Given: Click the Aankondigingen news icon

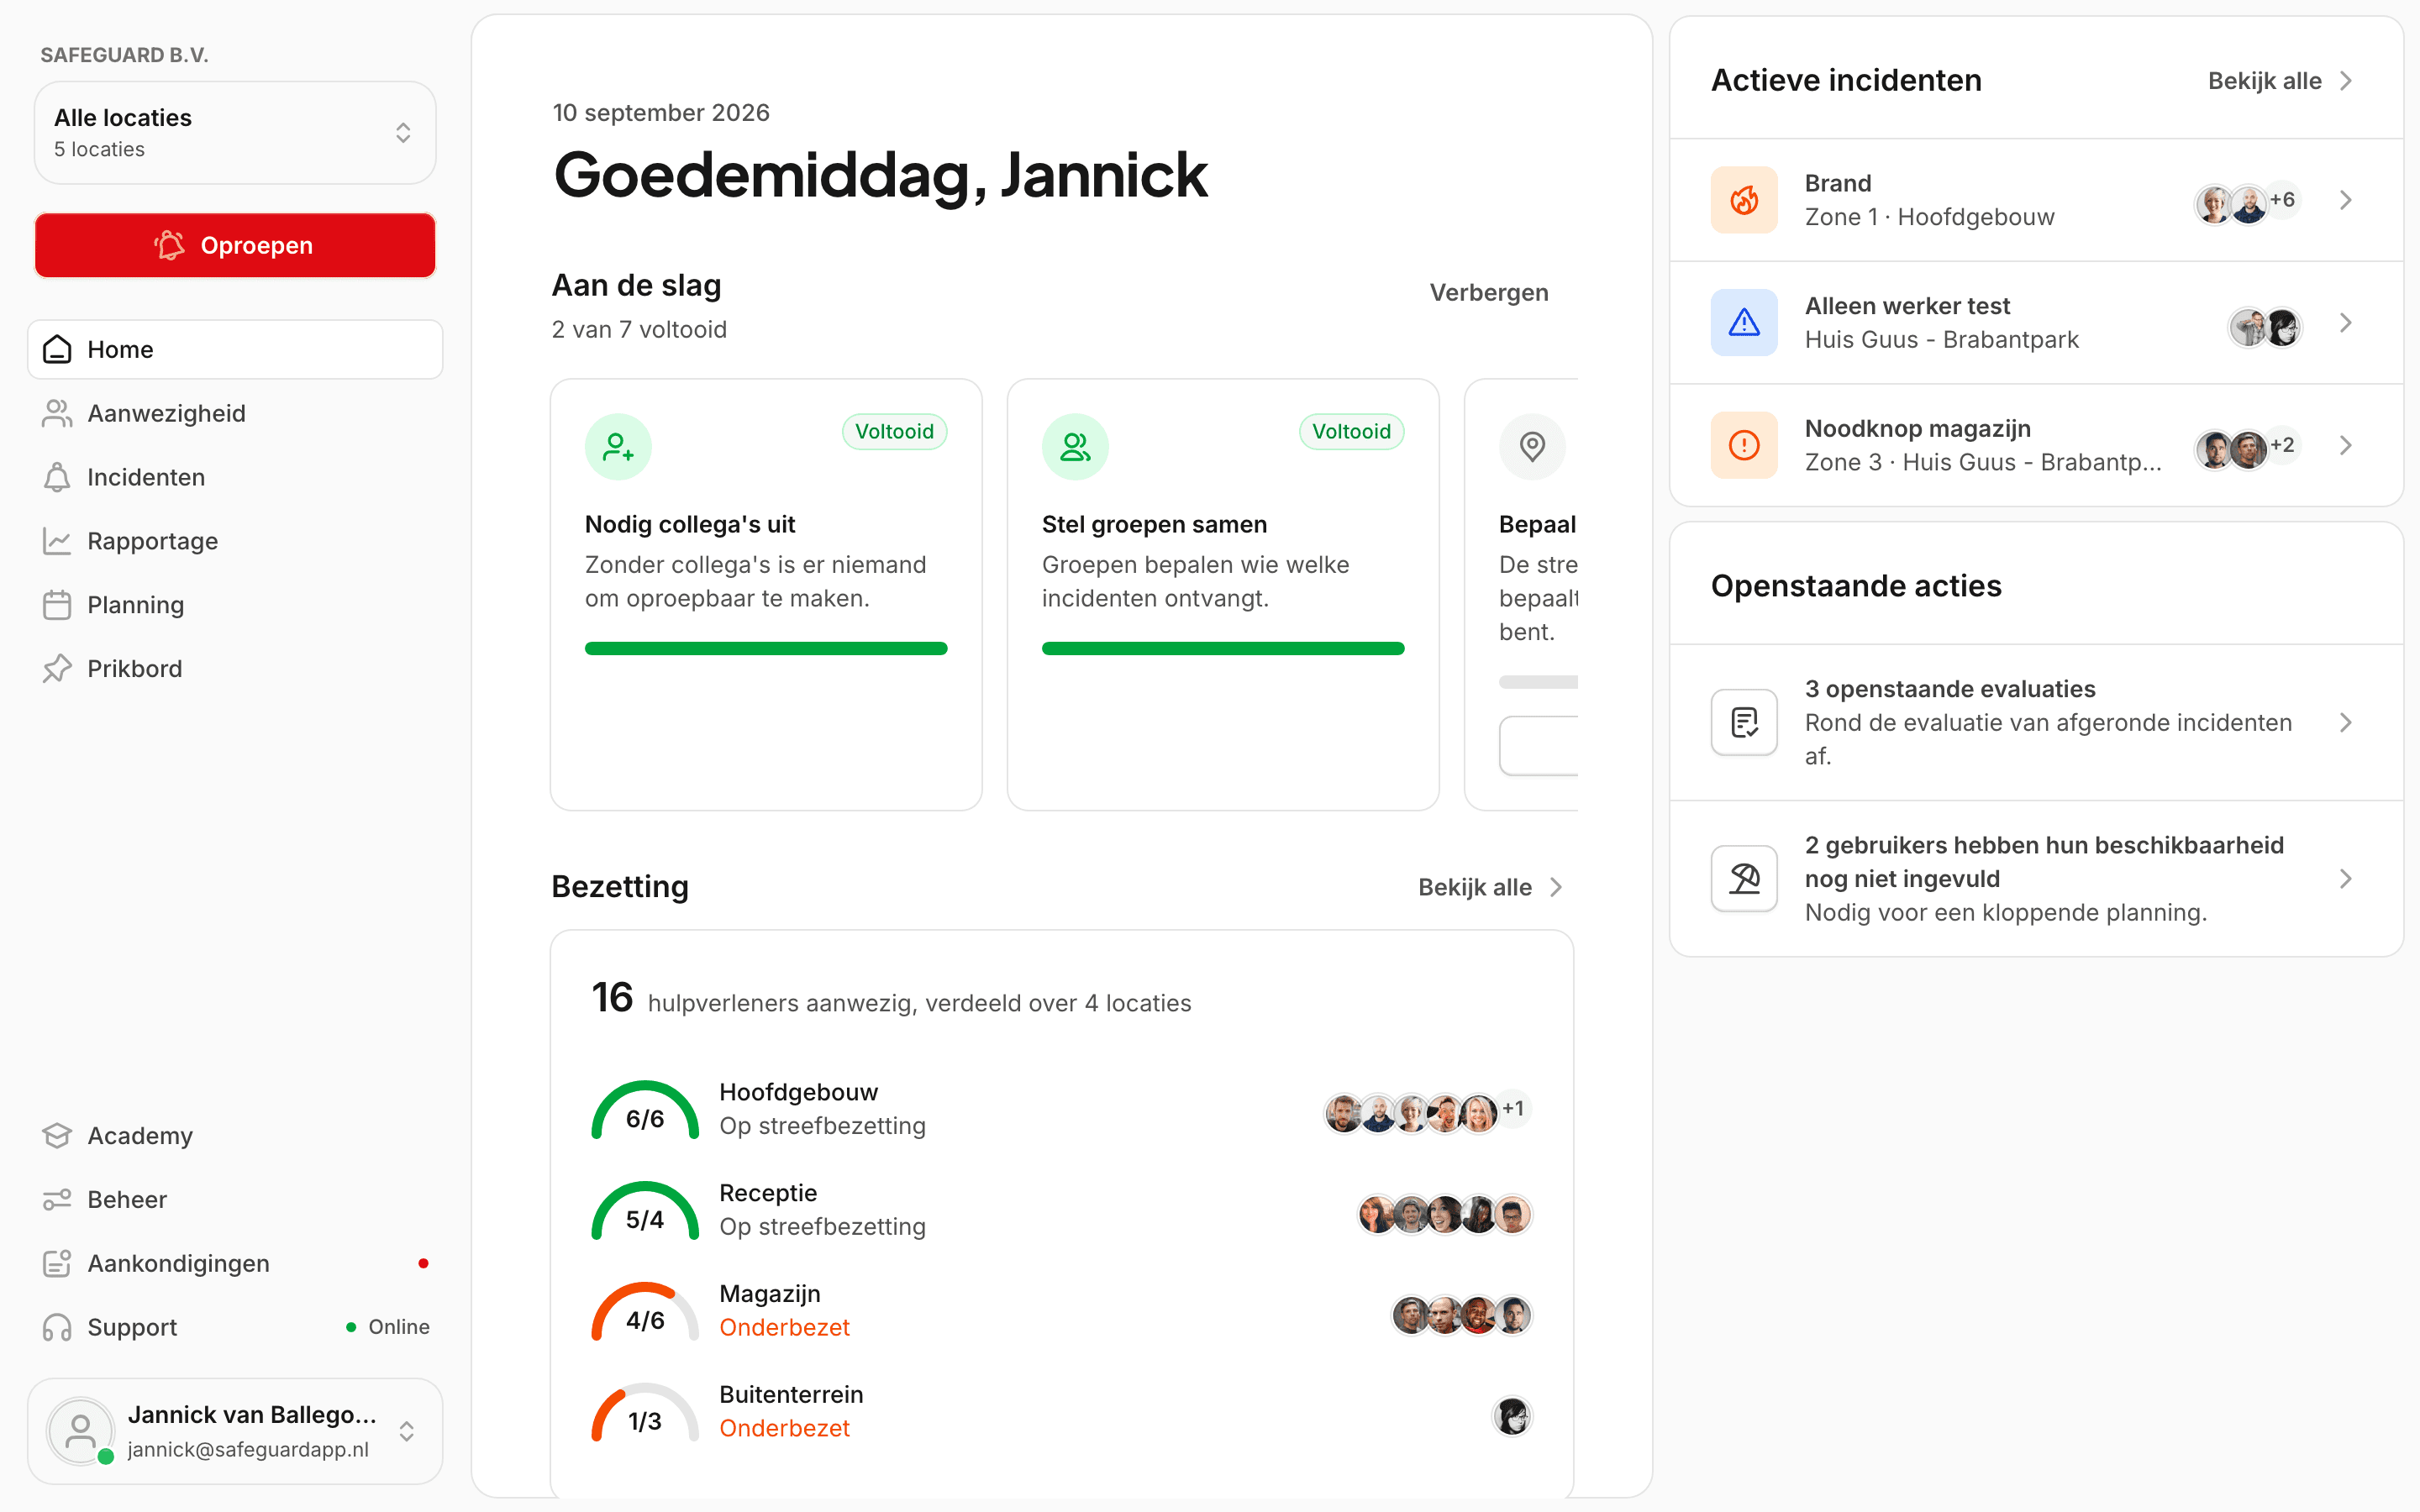Looking at the screenshot, I should [x=57, y=1264].
